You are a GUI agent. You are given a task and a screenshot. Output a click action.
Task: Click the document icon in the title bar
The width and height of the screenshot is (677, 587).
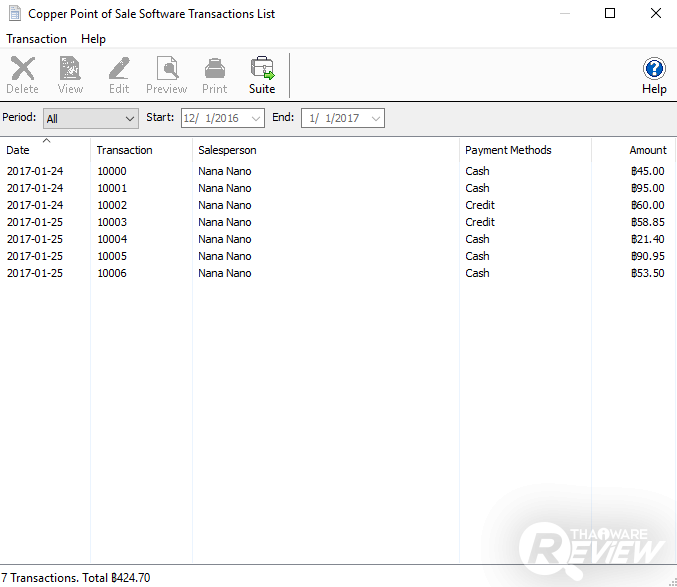click(x=15, y=14)
